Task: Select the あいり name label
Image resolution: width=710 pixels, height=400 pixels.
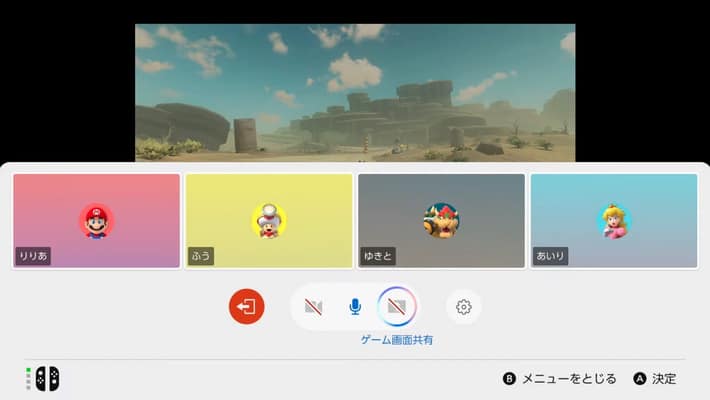Action: pyautogui.click(x=549, y=256)
